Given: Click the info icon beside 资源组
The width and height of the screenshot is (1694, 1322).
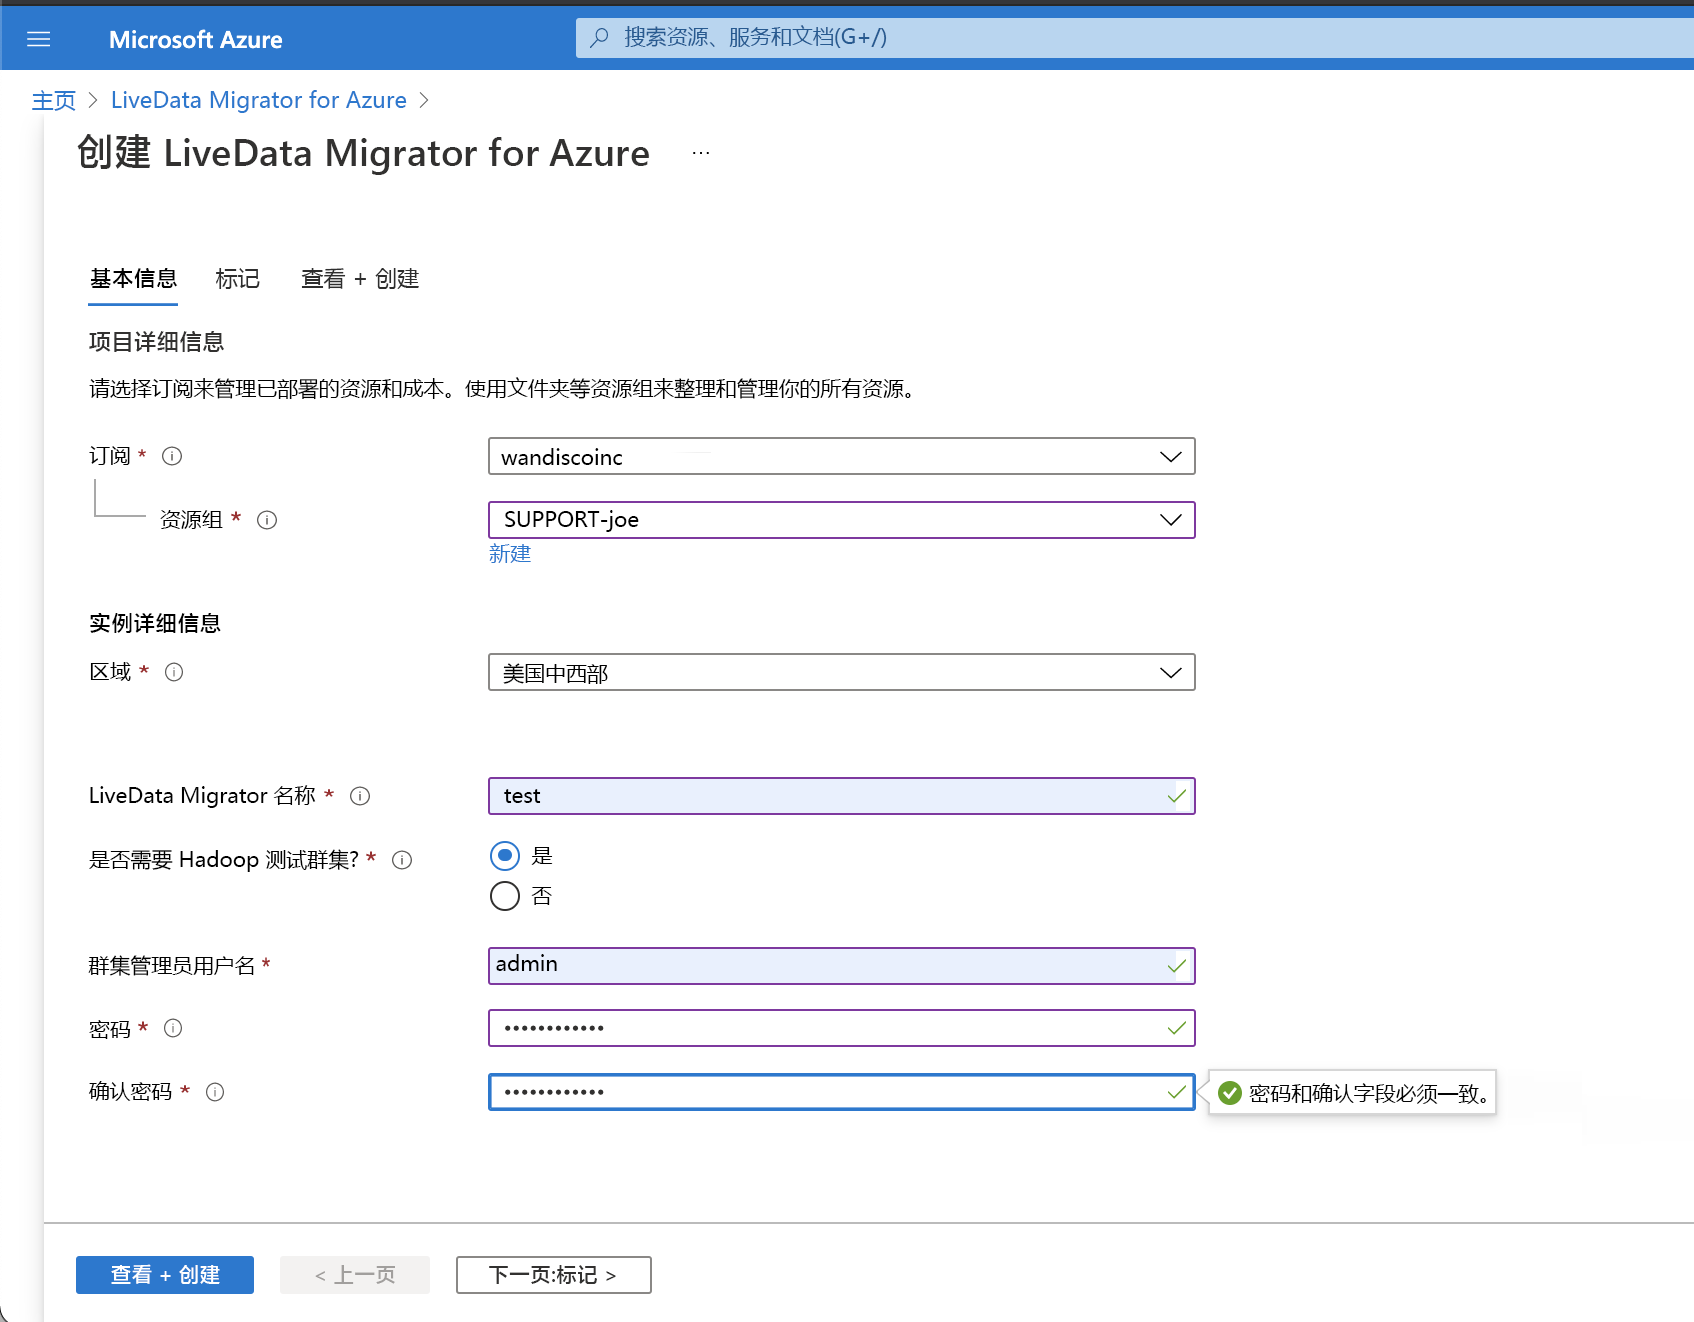Looking at the screenshot, I should coord(266,519).
